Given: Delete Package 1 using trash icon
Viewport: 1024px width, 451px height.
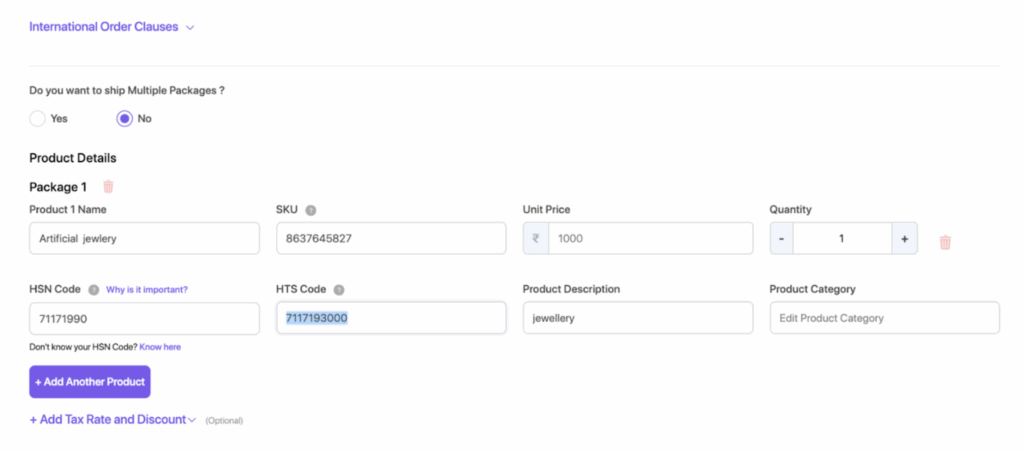Looking at the screenshot, I should click(x=109, y=186).
